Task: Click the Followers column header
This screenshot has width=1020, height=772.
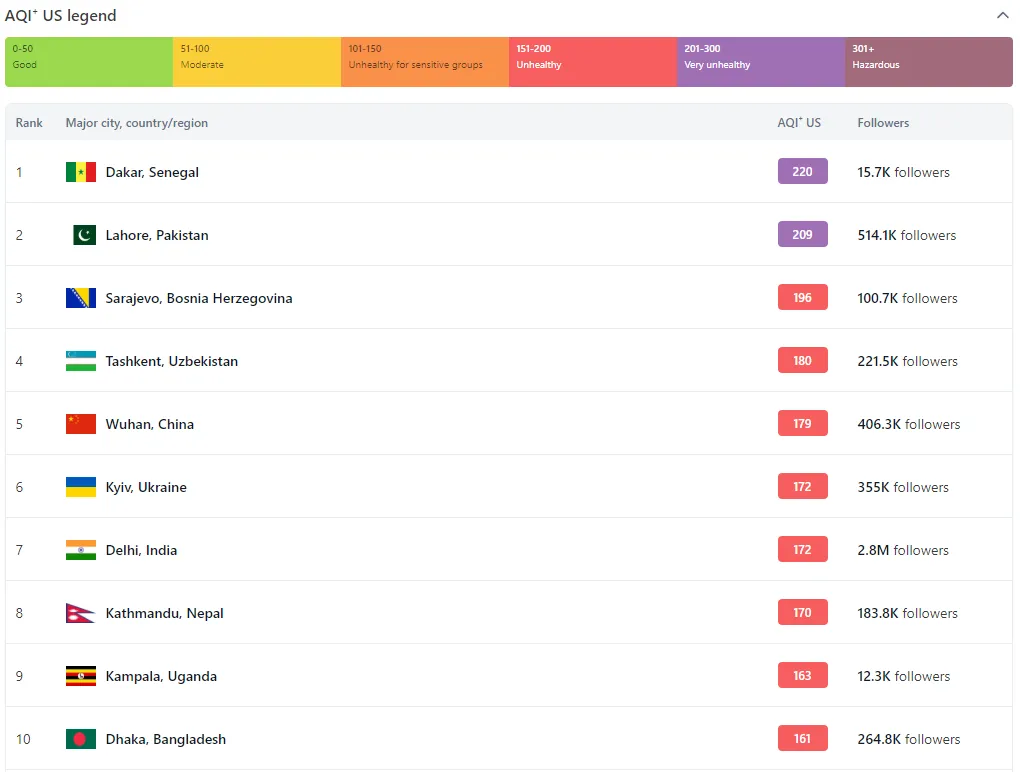Action: point(883,123)
